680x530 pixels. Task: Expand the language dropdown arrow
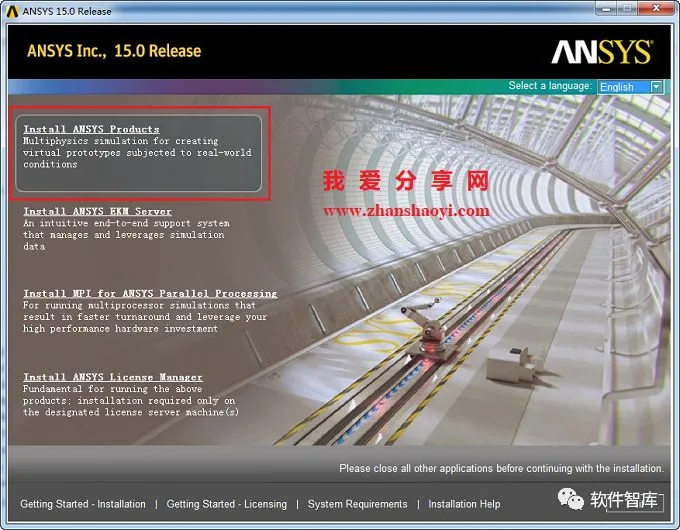[657, 87]
